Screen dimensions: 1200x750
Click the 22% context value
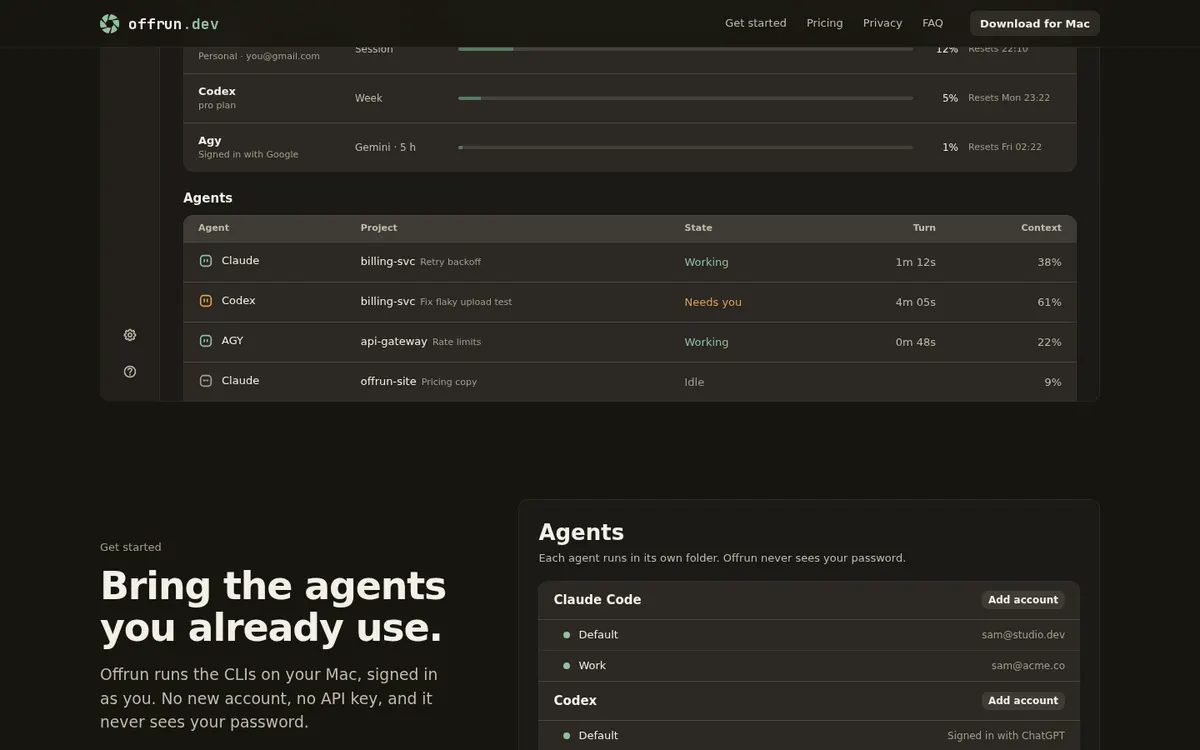tap(1050, 342)
